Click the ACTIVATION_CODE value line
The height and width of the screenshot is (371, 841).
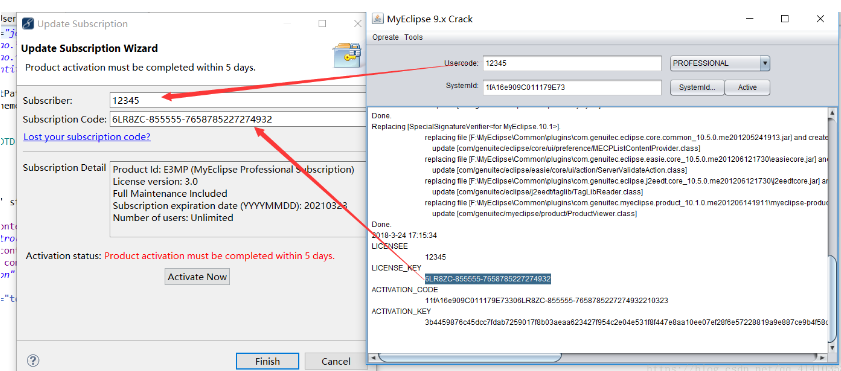pos(547,300)
